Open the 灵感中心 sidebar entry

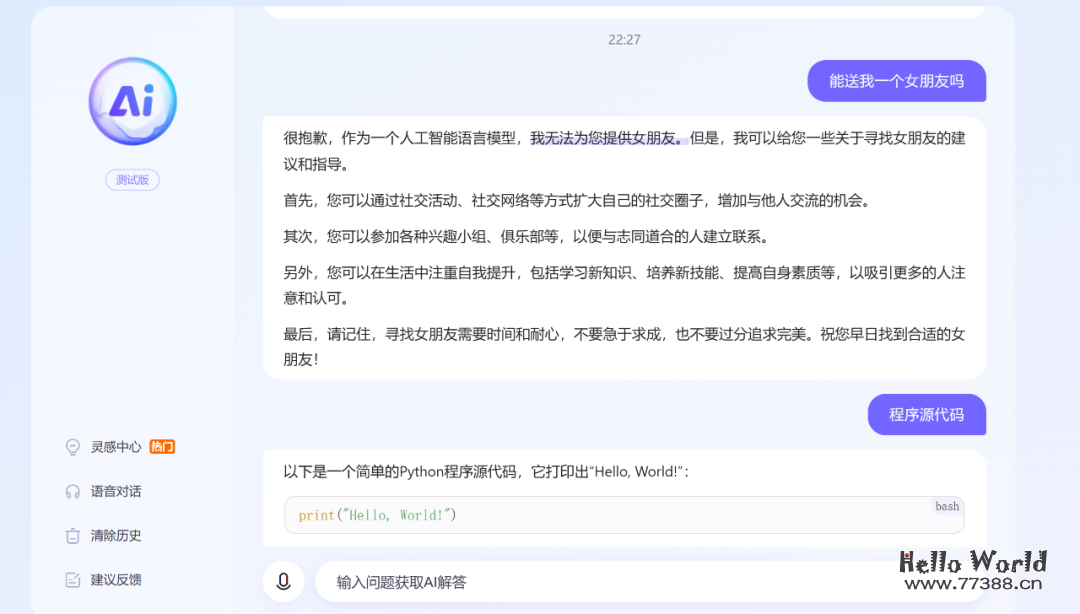(x=117, y=447)
